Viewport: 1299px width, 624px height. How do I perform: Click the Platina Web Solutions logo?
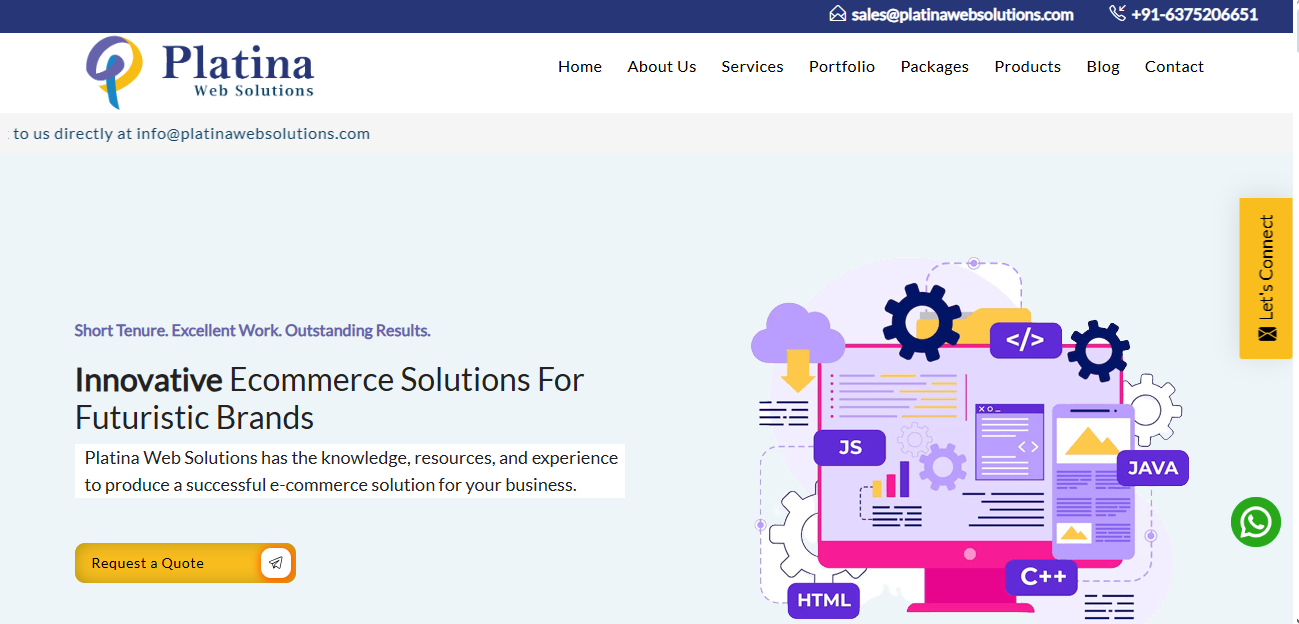200,72
